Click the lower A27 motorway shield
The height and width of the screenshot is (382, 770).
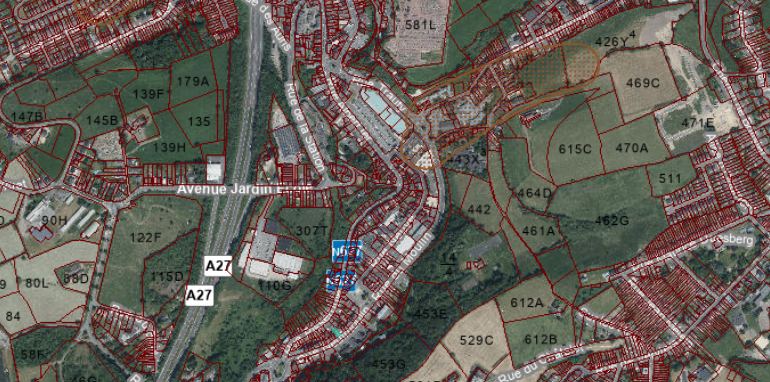pyautogui.click(x=199, y=296)
